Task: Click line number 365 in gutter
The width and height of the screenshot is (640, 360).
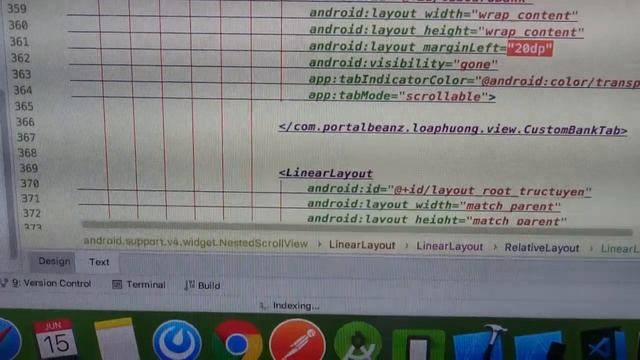Action: [x=24, y=107]
